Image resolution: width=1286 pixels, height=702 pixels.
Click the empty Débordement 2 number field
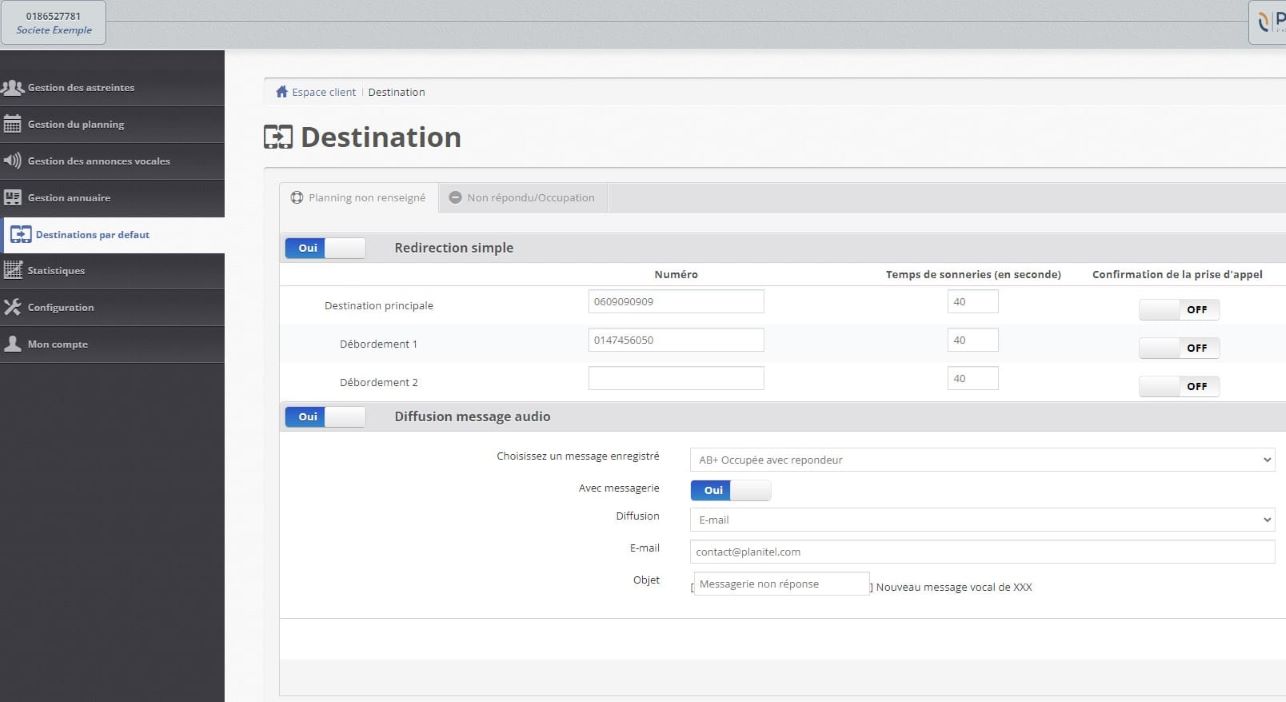coord(676,379)
